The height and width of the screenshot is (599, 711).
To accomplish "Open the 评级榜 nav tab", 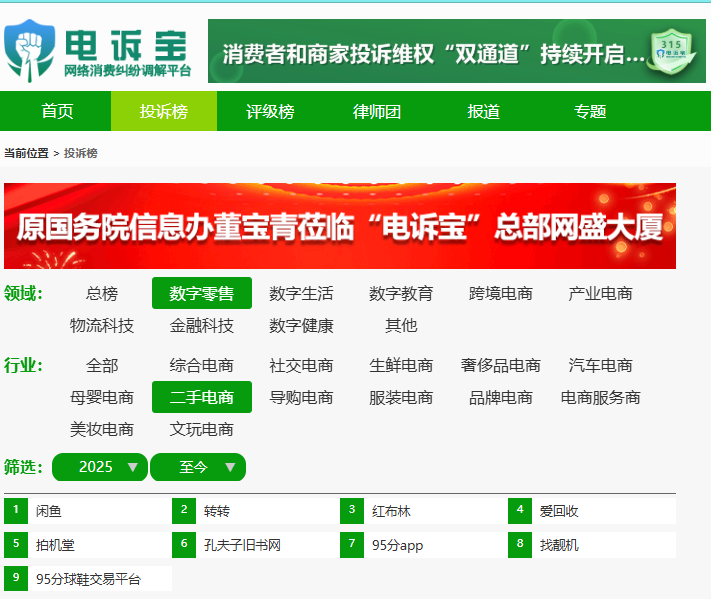I will click(x=270, y=111).
